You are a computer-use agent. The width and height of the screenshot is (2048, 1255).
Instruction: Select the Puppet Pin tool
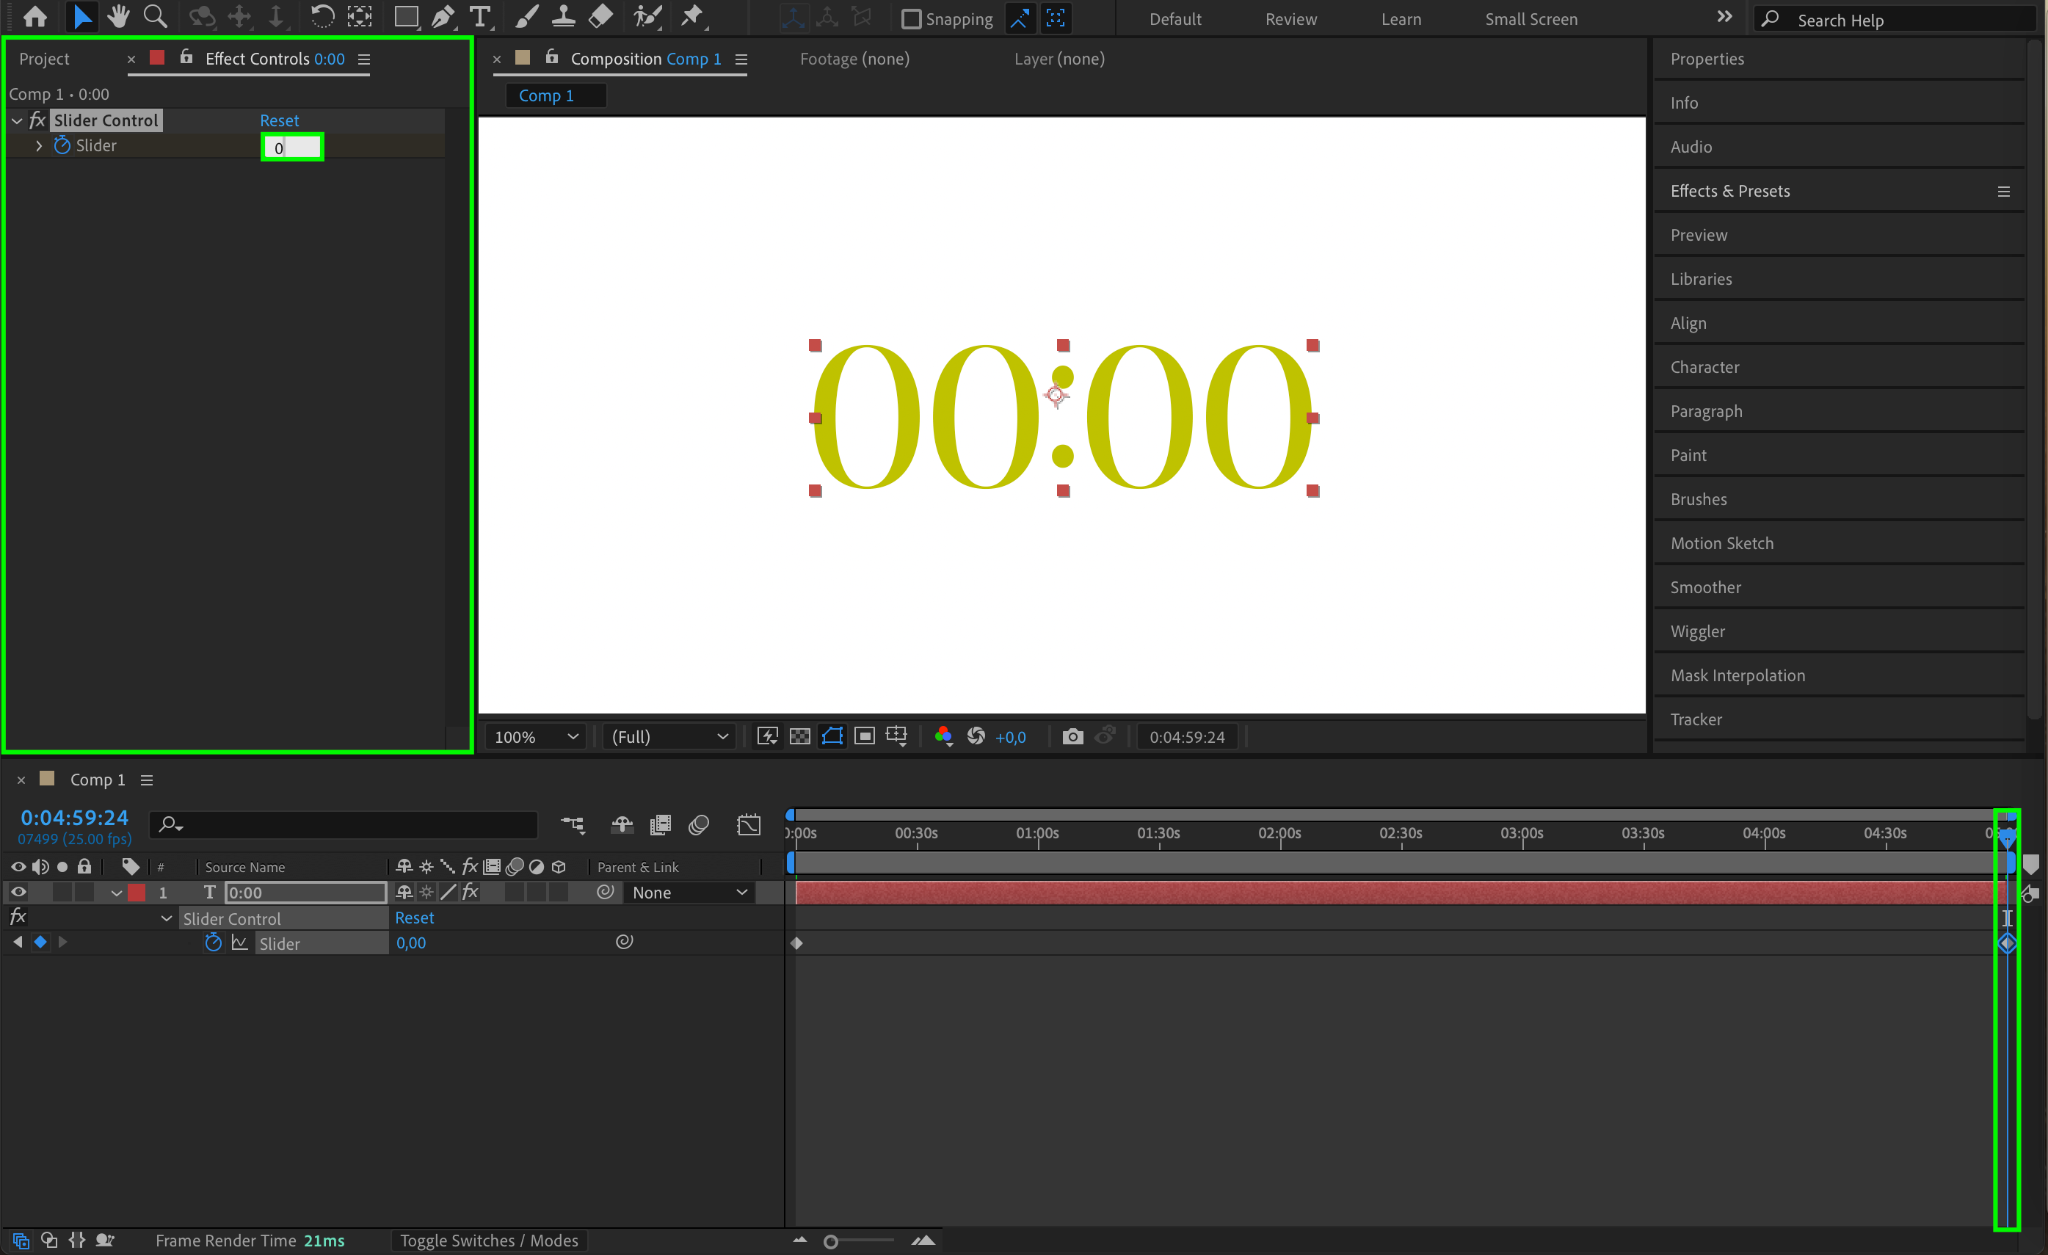[x=691, y=17]
